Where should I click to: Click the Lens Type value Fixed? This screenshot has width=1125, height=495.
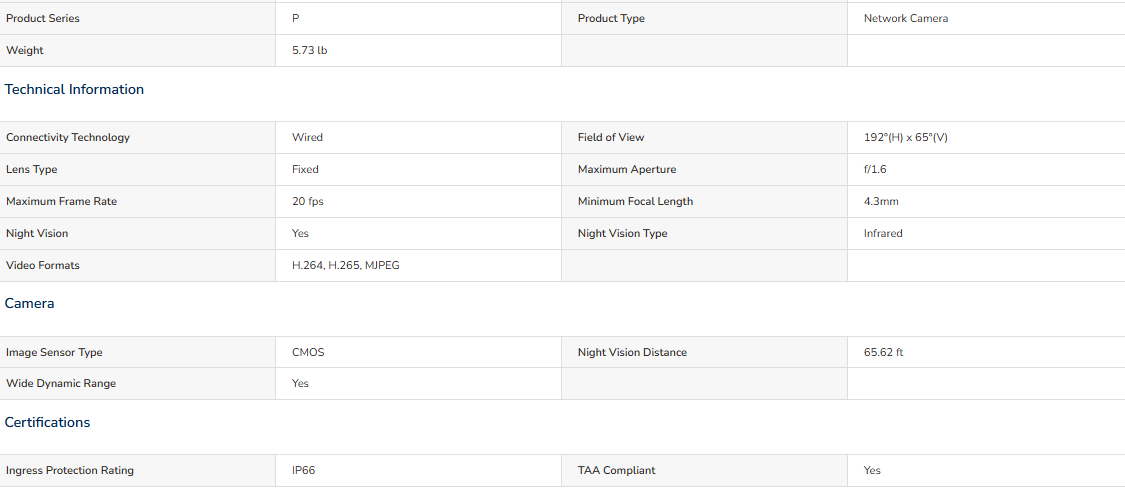[305, 169]
